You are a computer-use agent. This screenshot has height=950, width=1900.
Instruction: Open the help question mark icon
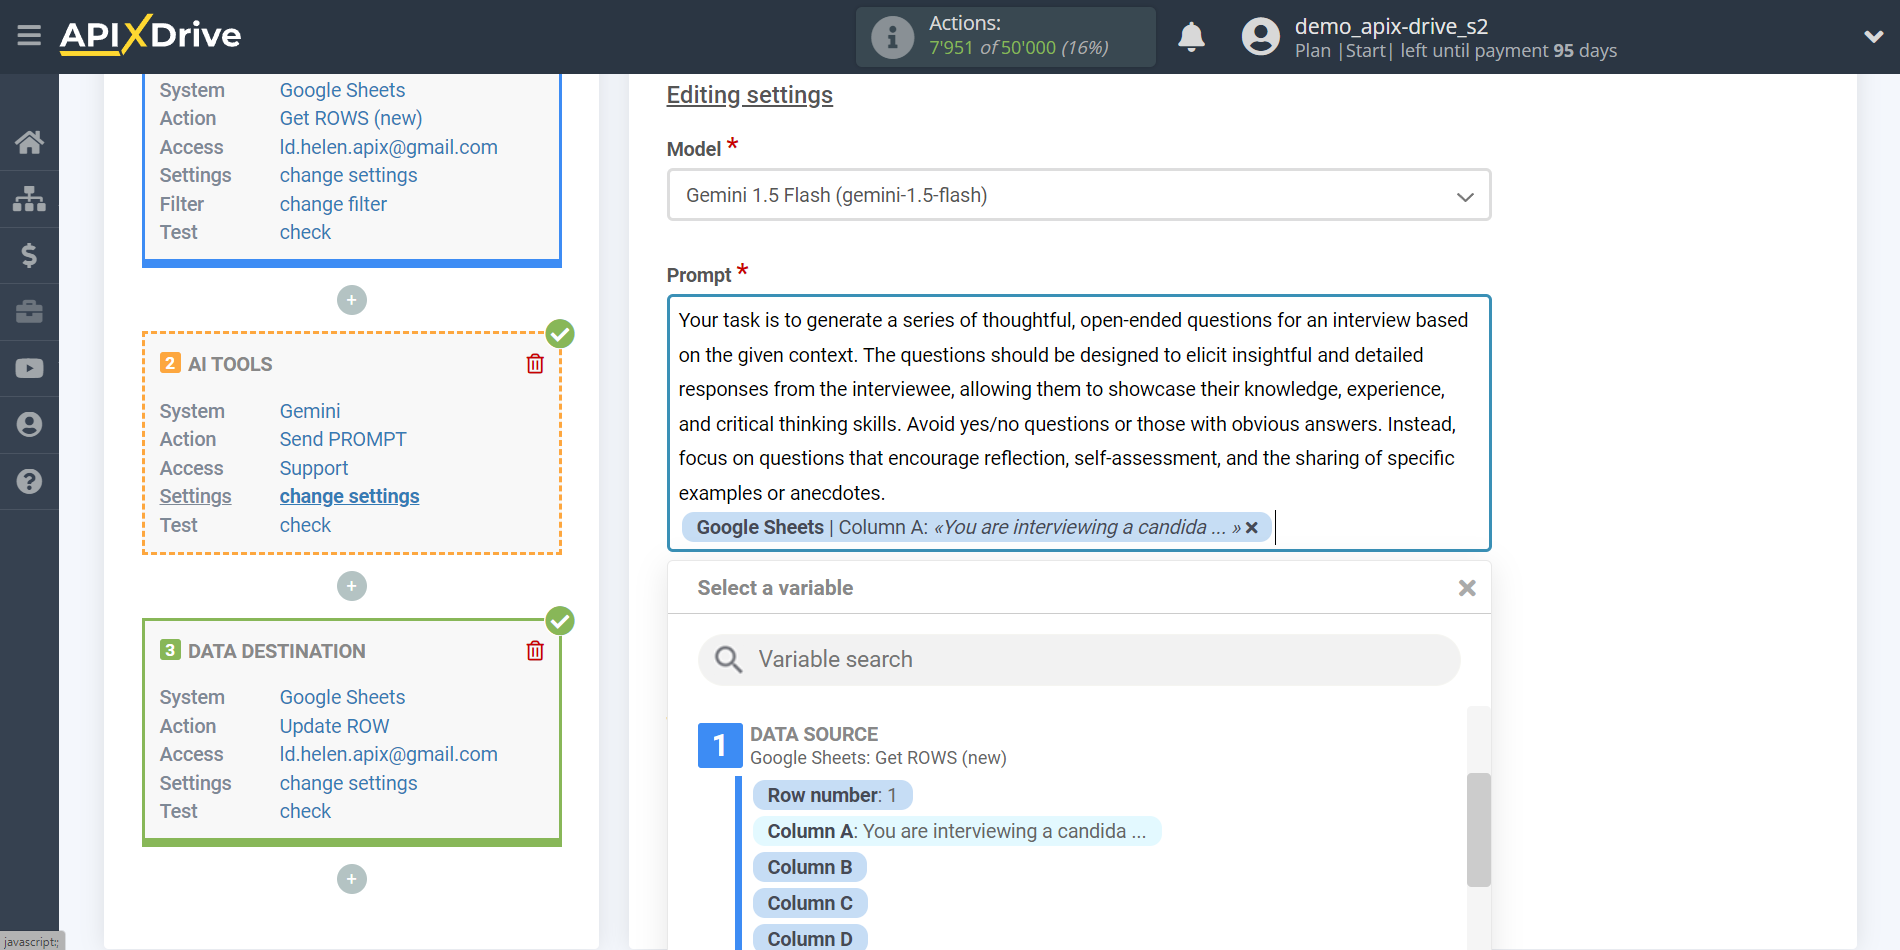tap(29, 481)
